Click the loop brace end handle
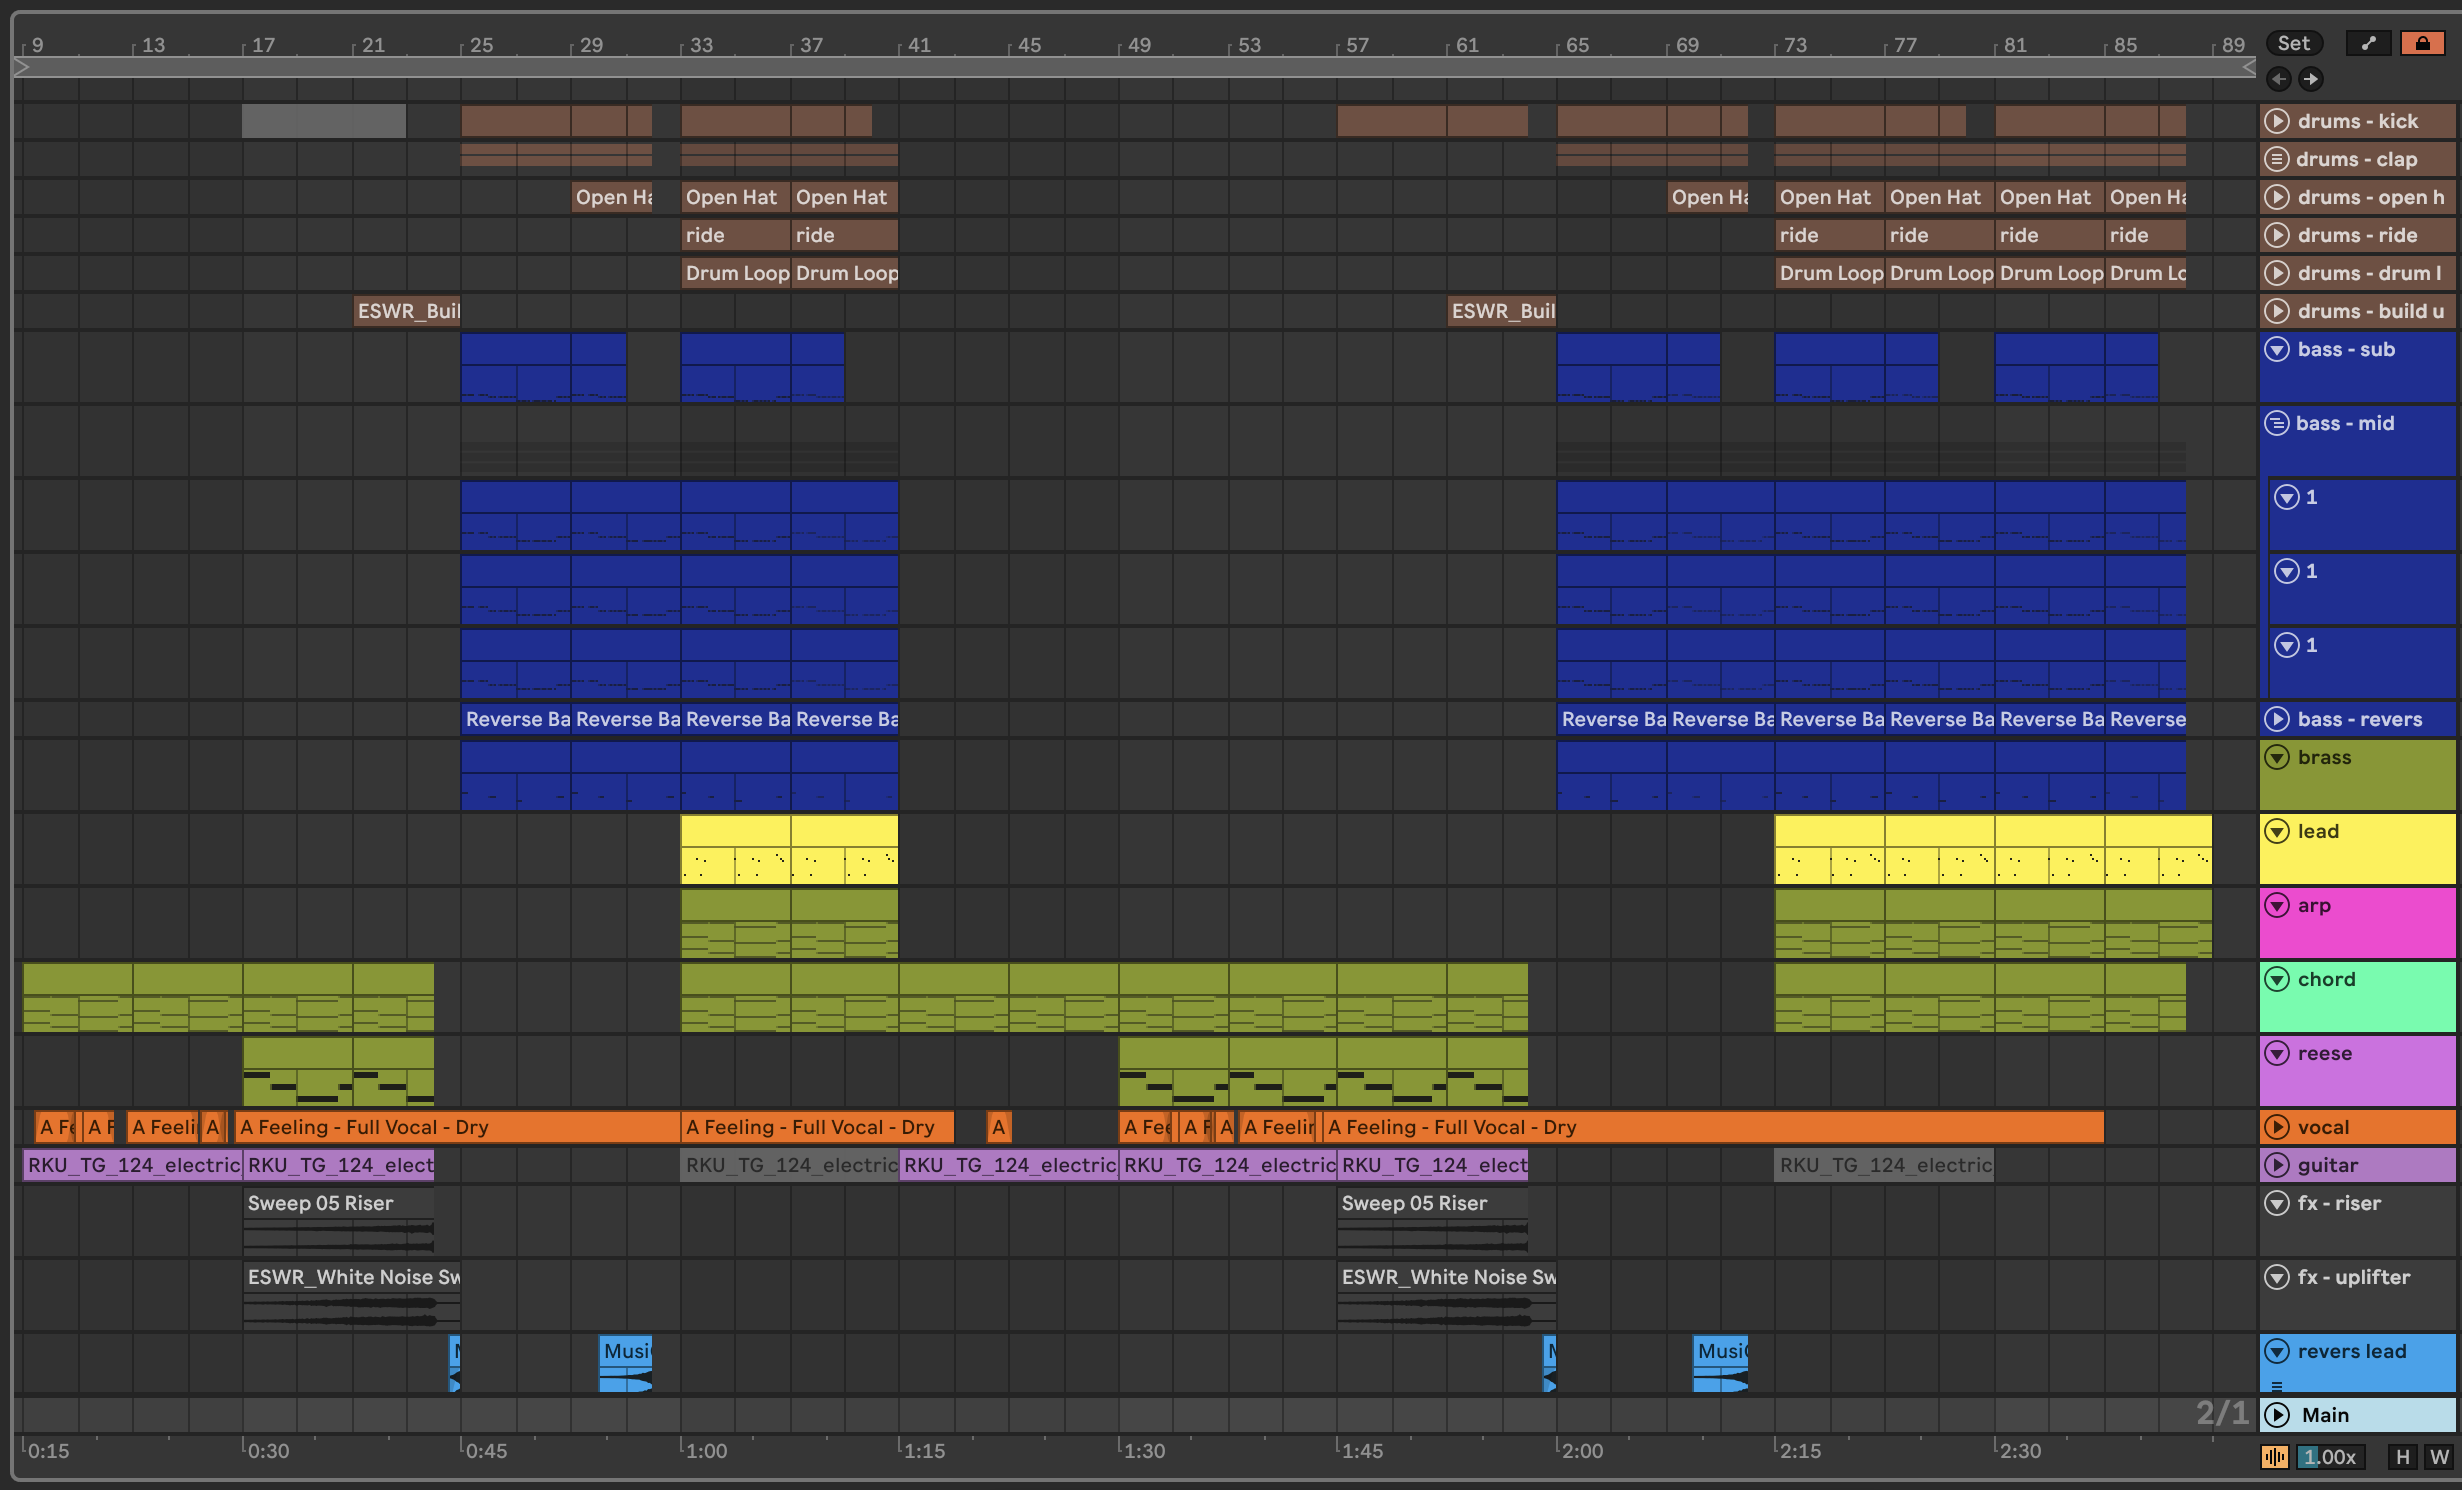This screenshot has width=2462, height=1490. tap(2248, 67)
